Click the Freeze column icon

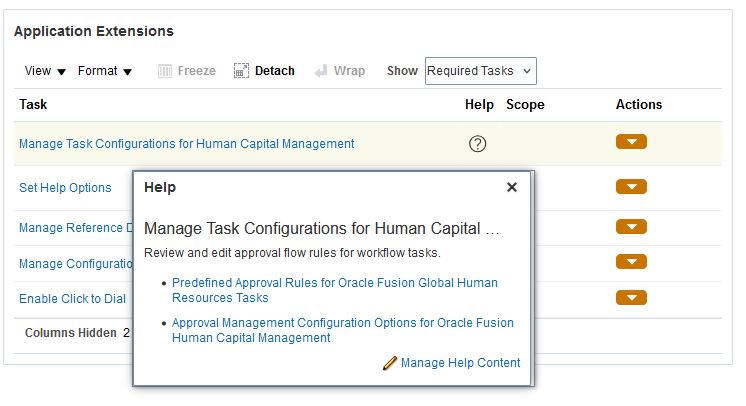point(165,71)
